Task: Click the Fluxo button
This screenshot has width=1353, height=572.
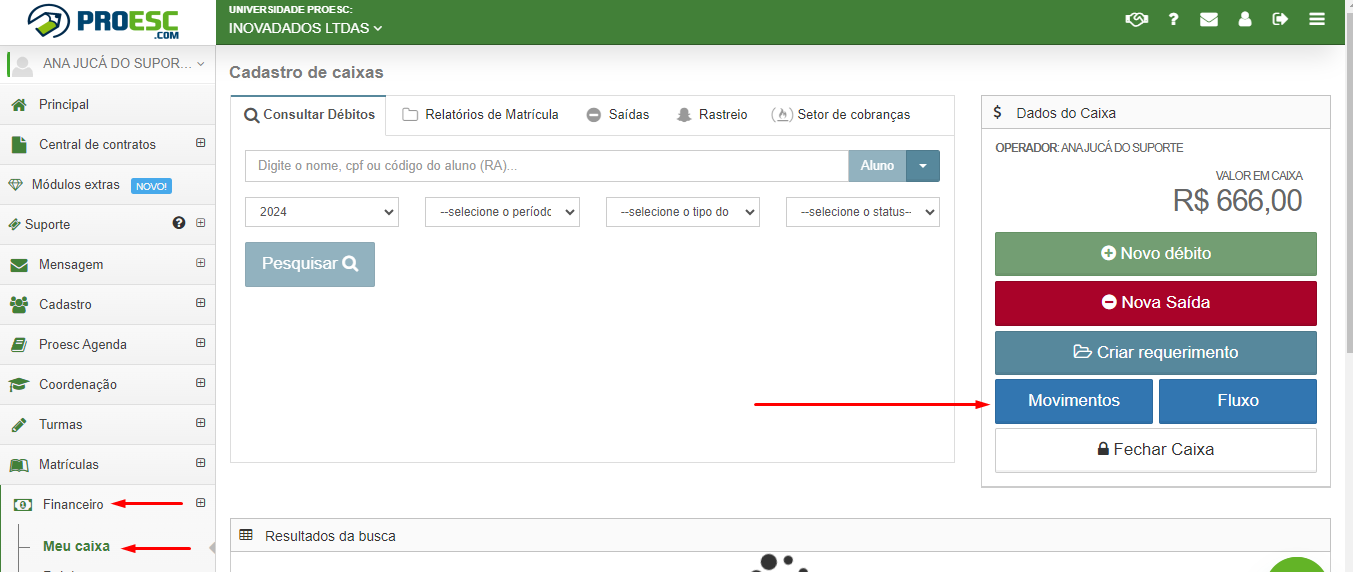Action: point(1238,401)
